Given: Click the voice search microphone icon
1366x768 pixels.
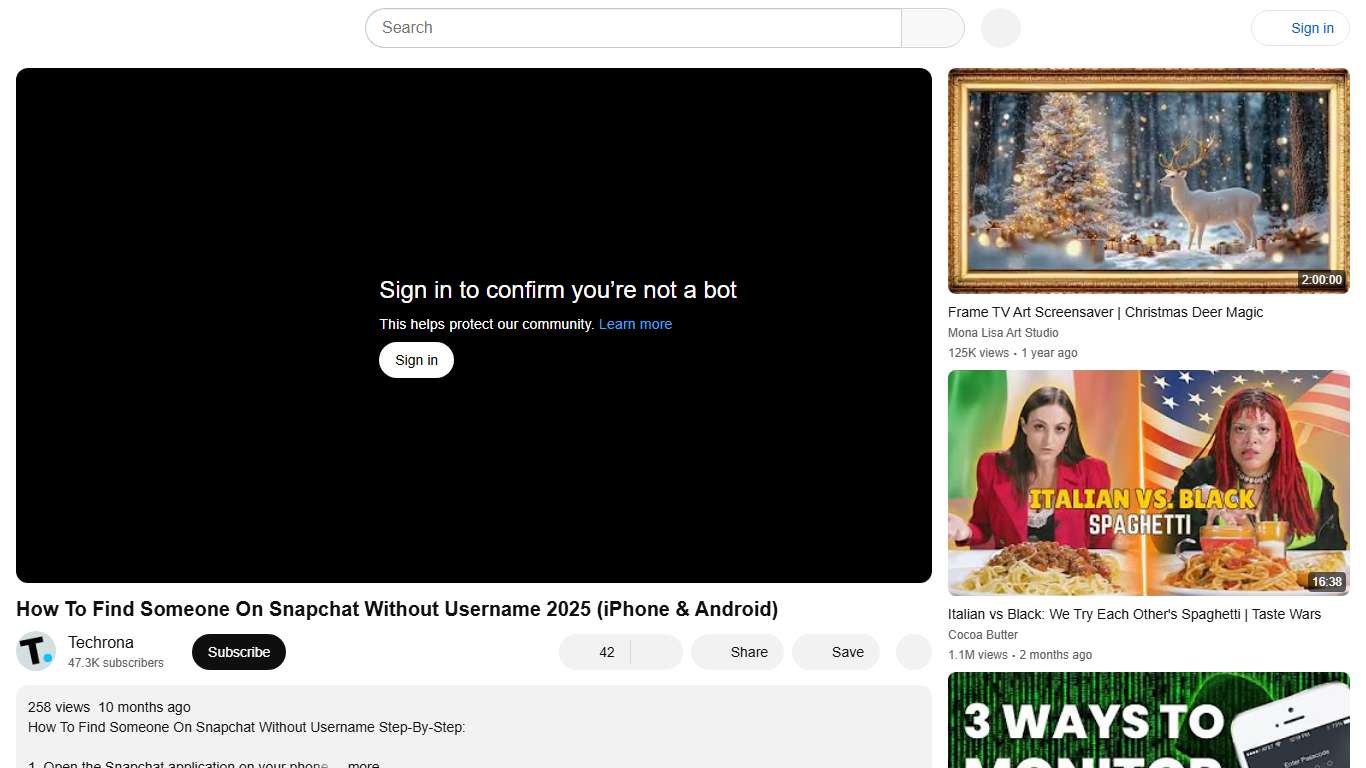Looking at the screenshot, I should [x=999, y=28].
